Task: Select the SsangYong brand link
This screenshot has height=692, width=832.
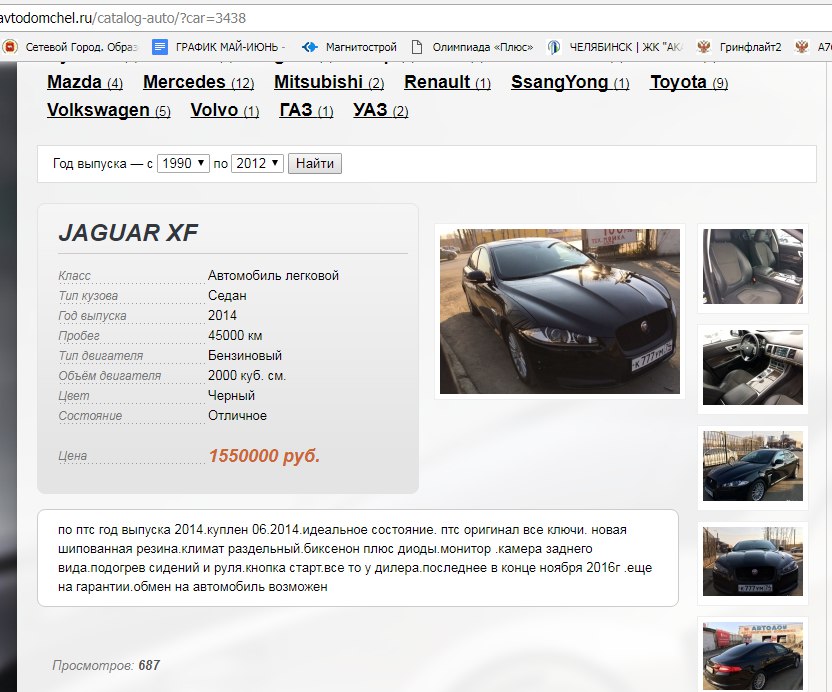Action: tap(559, 82)
